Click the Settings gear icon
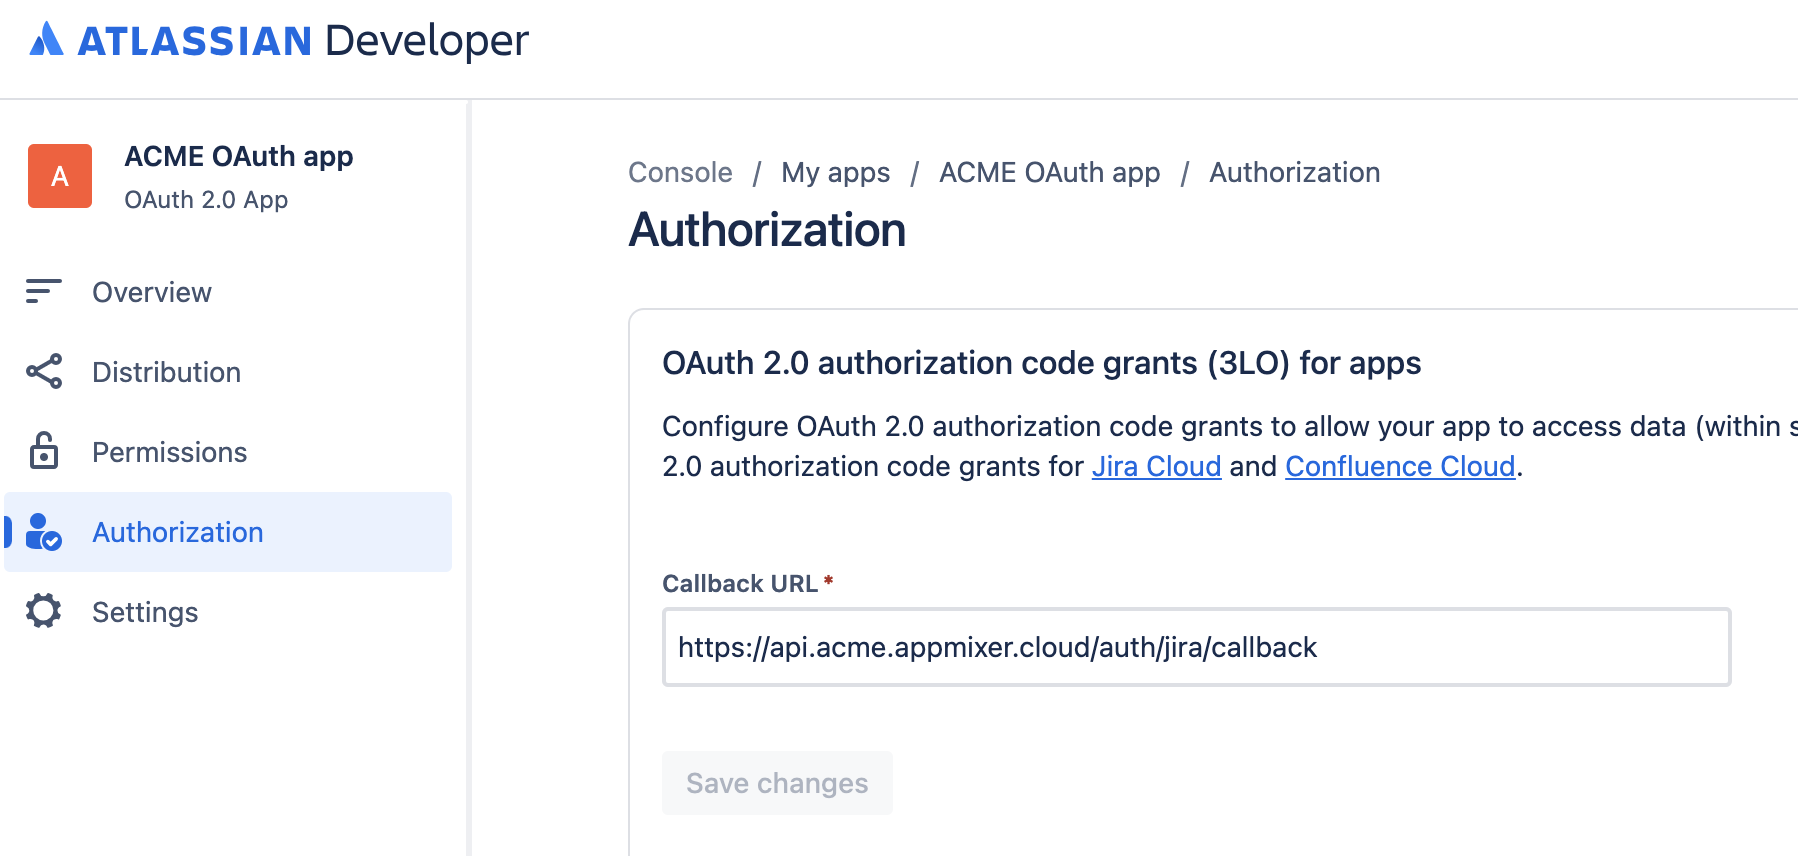 44,611
